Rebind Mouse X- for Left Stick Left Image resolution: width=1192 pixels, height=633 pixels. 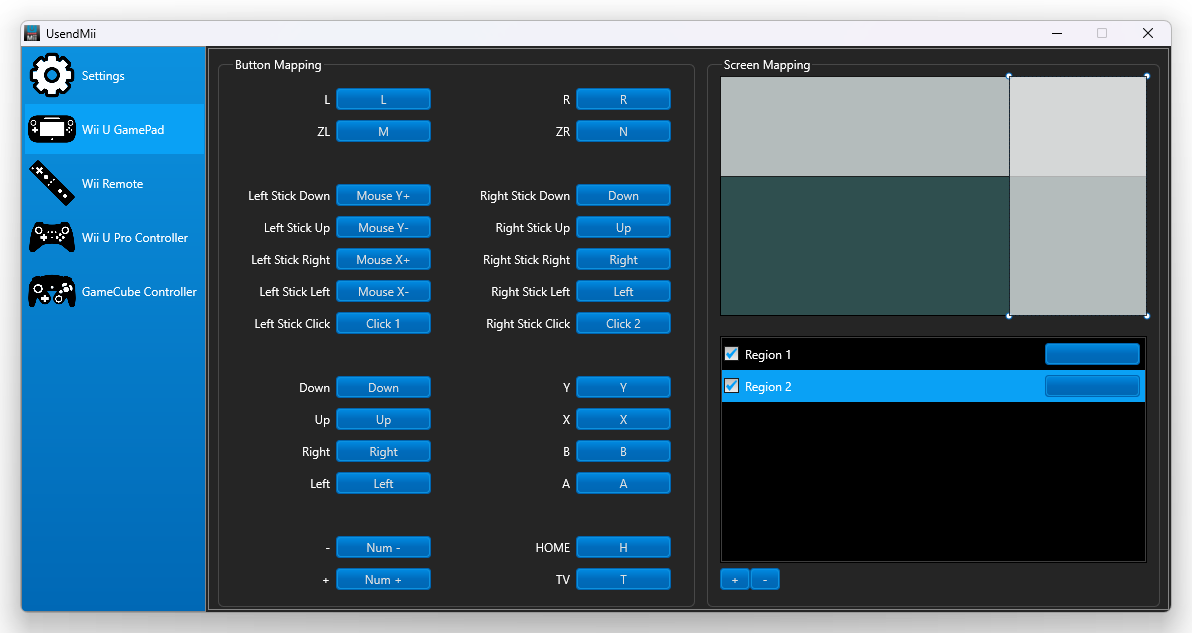click(x=383, y=291)
